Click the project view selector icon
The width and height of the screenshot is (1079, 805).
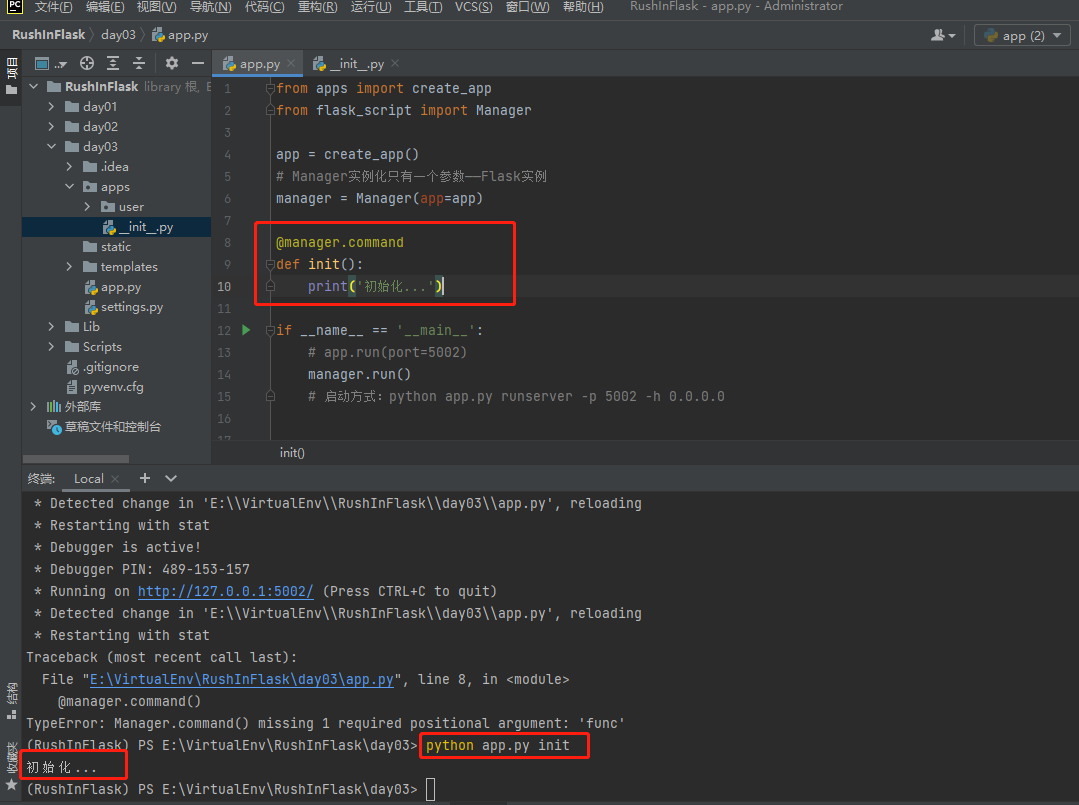50,64
